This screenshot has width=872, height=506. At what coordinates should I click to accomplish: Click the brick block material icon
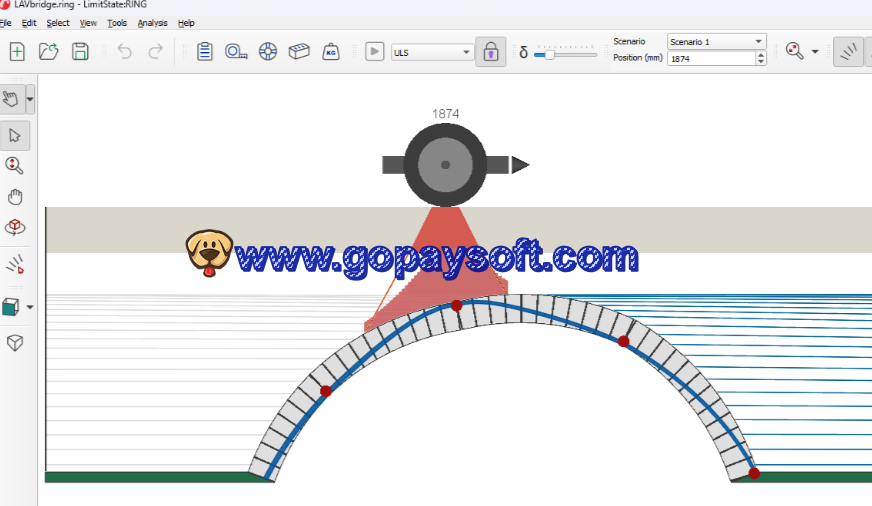(298, 51)
